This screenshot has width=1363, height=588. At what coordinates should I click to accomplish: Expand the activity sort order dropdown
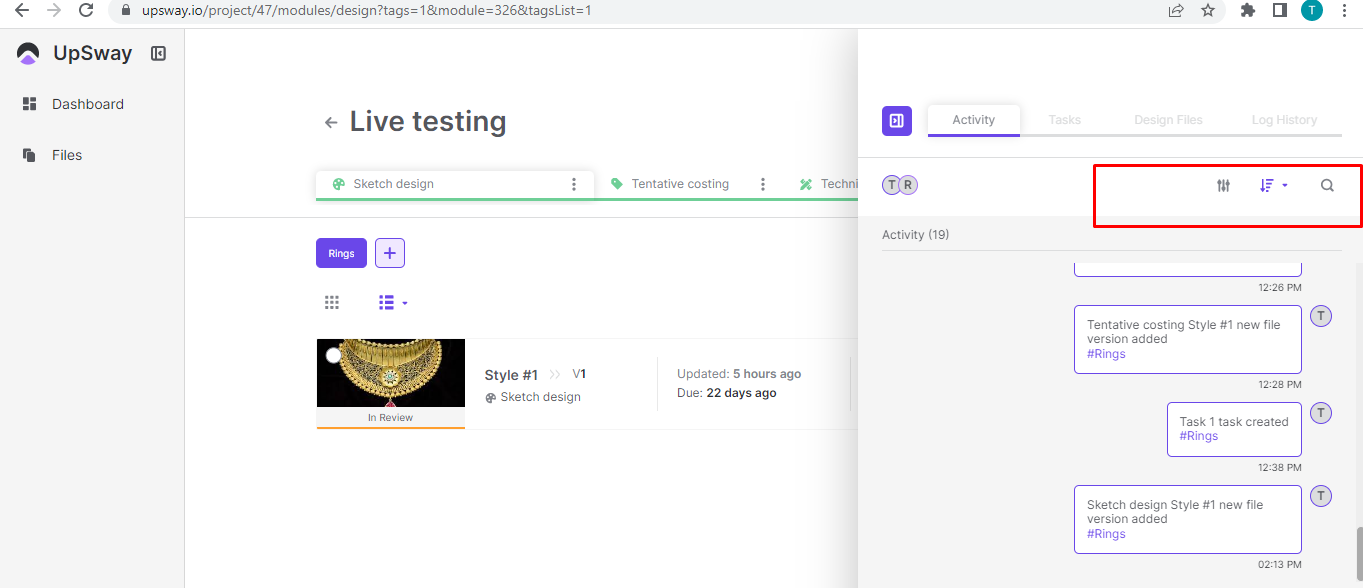pos(1273,185)
